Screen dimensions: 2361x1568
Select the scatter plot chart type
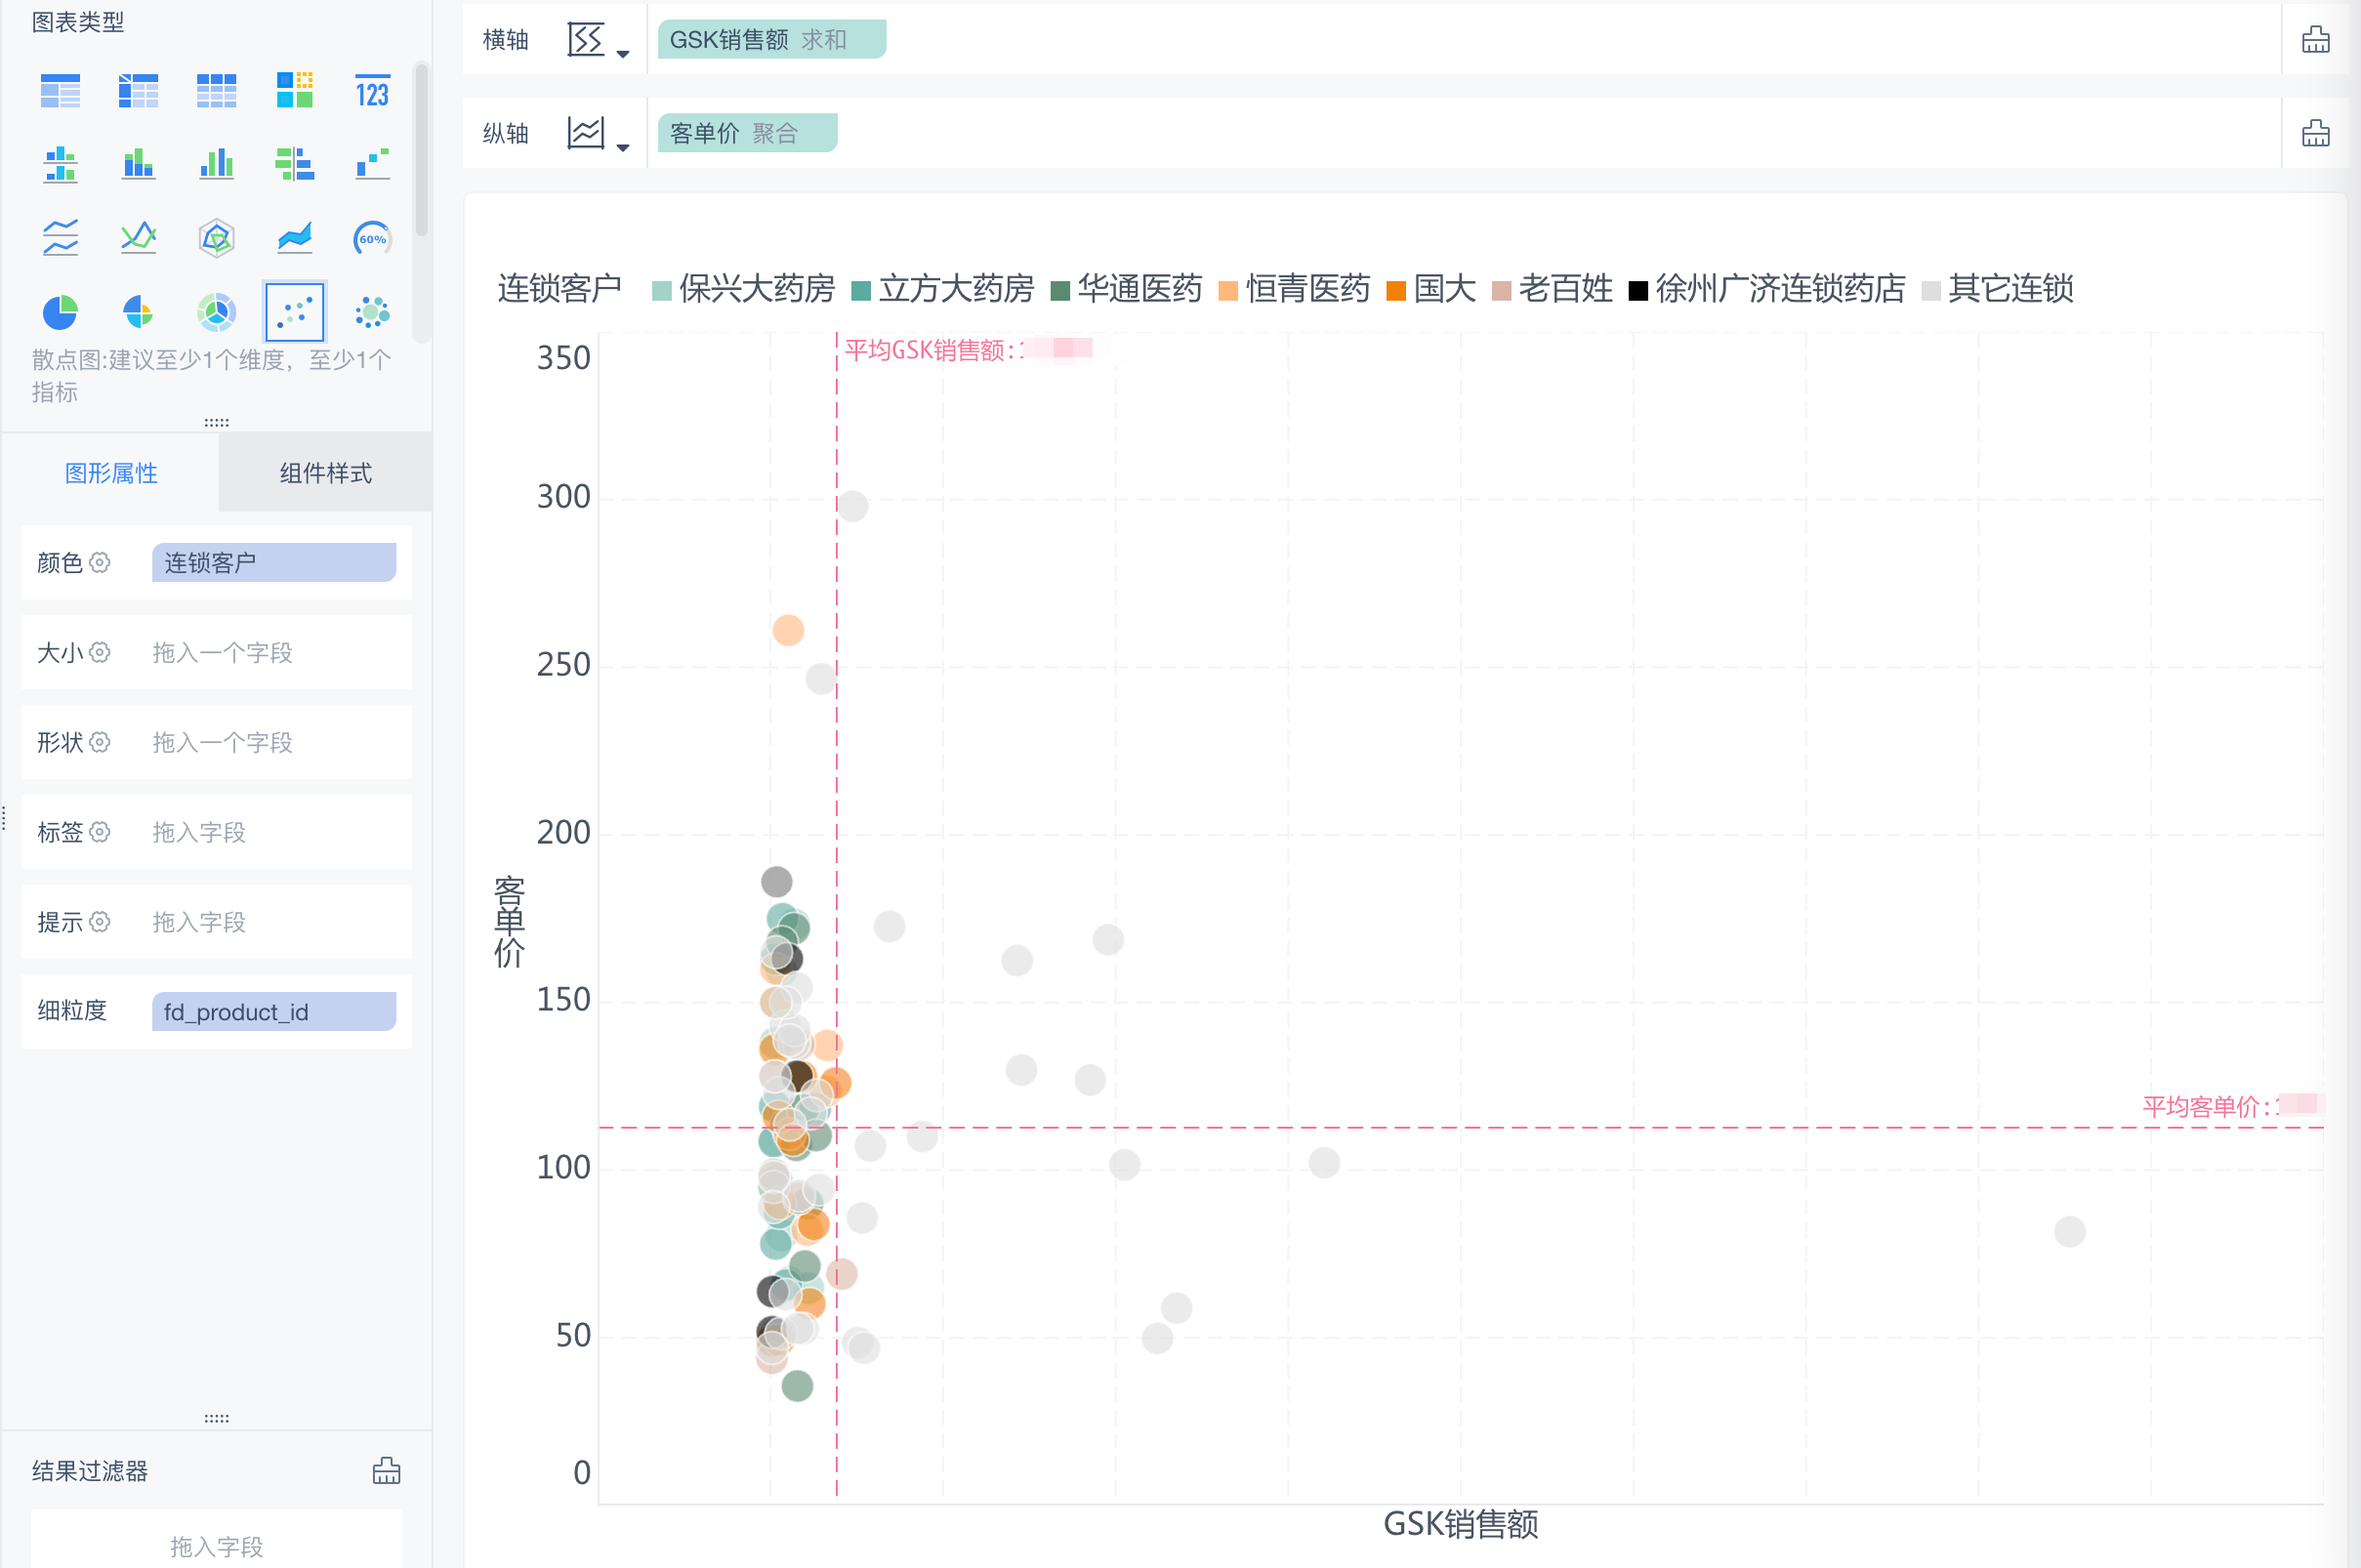tap(294, 312)
